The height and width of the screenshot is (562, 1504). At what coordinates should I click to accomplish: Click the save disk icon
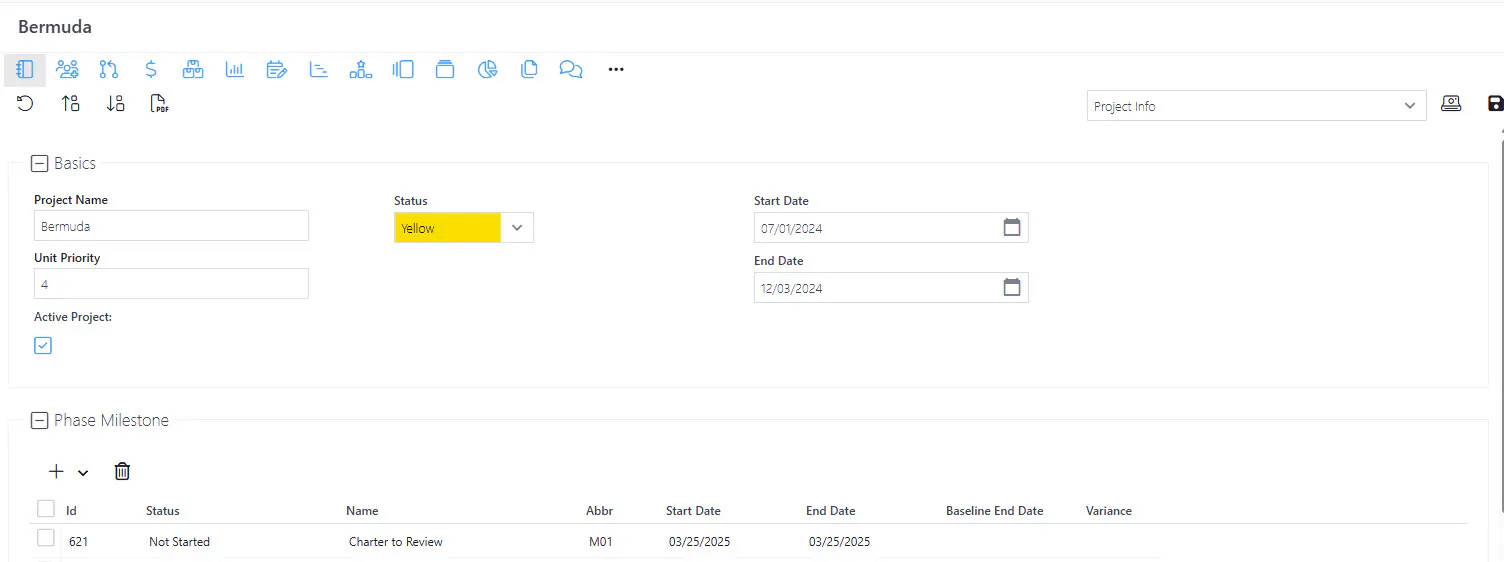[1496, 104]
